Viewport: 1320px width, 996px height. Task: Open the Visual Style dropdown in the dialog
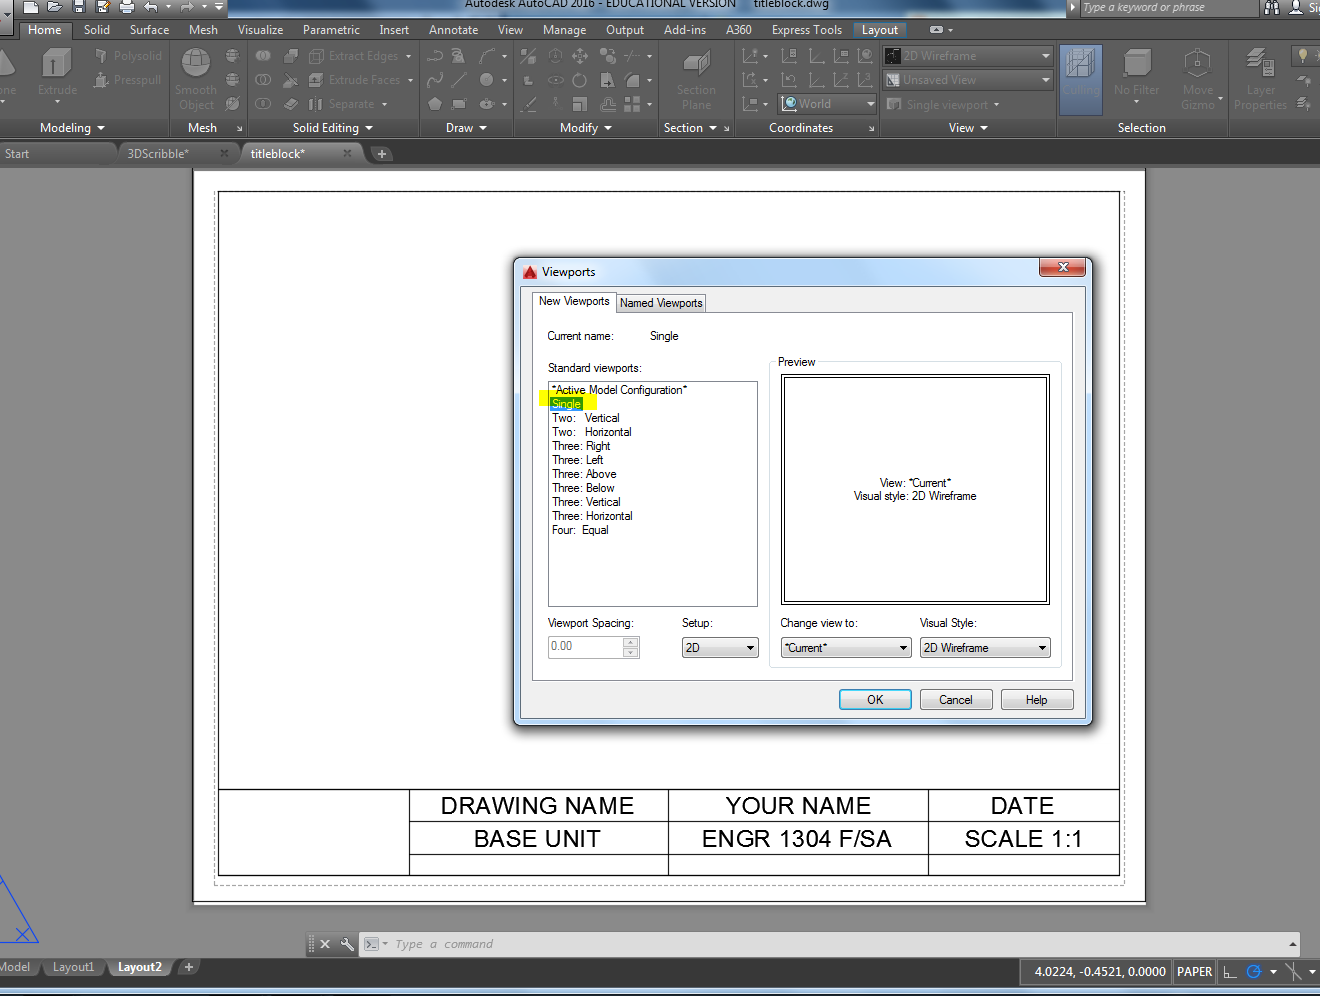984,647
